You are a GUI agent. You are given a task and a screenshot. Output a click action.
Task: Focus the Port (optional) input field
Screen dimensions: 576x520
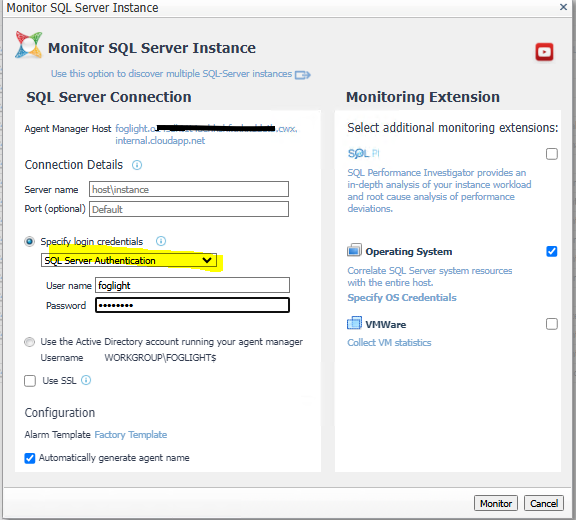(189, 209)
